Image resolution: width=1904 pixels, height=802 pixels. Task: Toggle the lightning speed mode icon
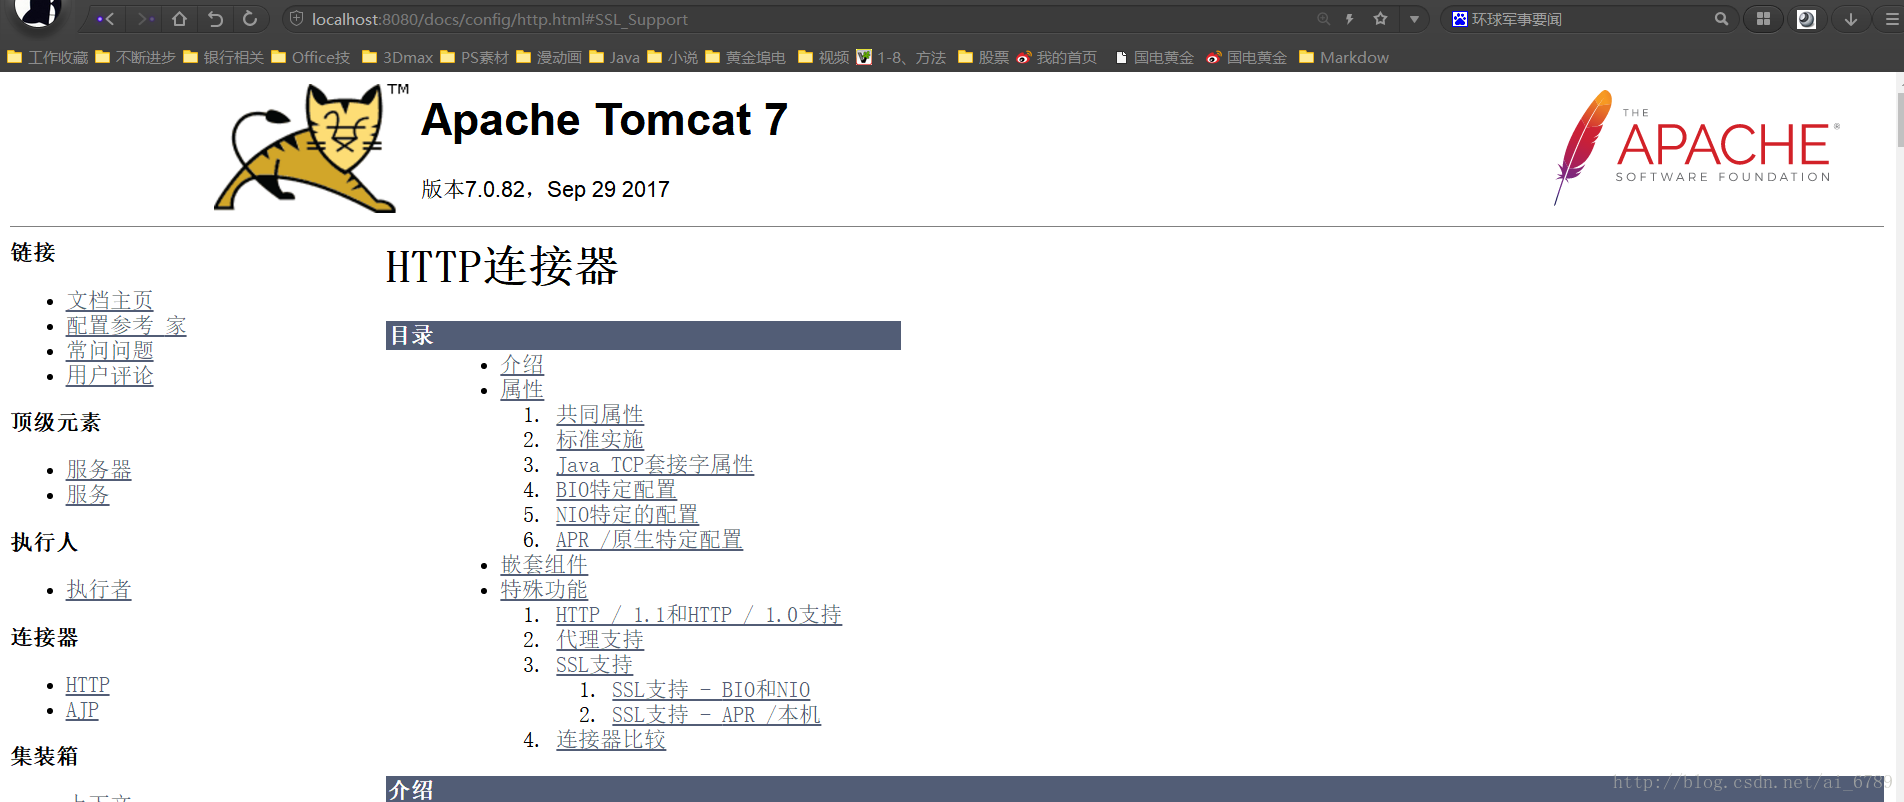pyautogui.click(x=1350, y=19)
